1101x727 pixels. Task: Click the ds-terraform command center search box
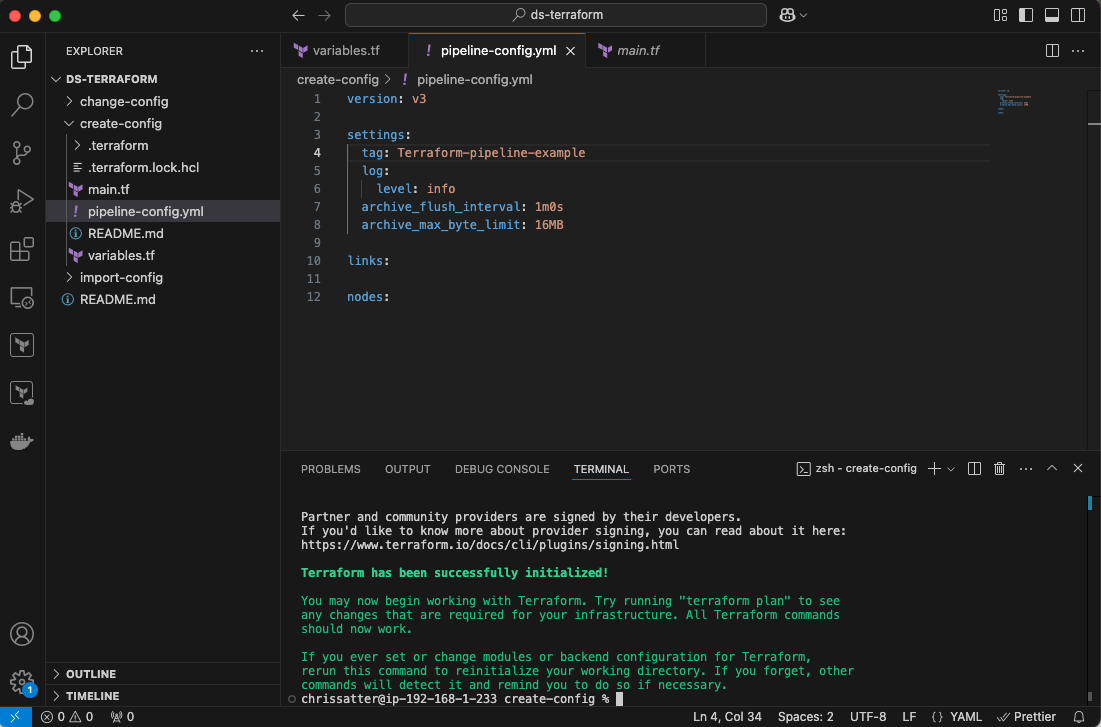pos(556,15)
